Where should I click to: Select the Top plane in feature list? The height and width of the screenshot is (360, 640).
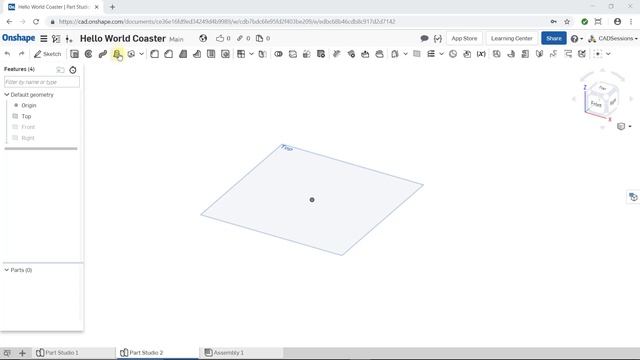click(26, 116)
